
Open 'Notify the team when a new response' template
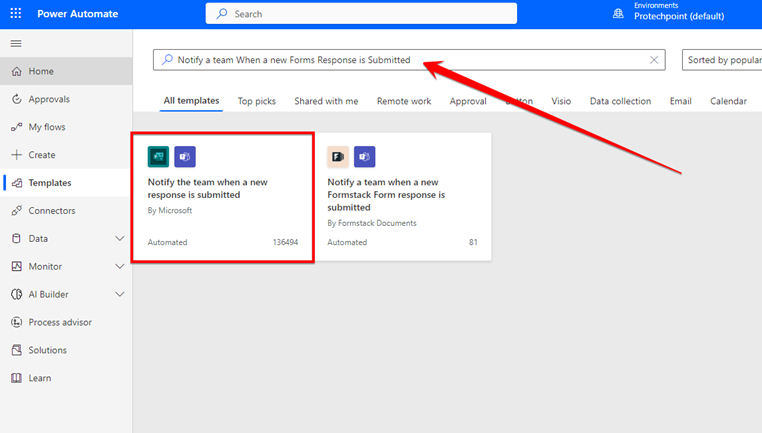click(x=208, y=189)
